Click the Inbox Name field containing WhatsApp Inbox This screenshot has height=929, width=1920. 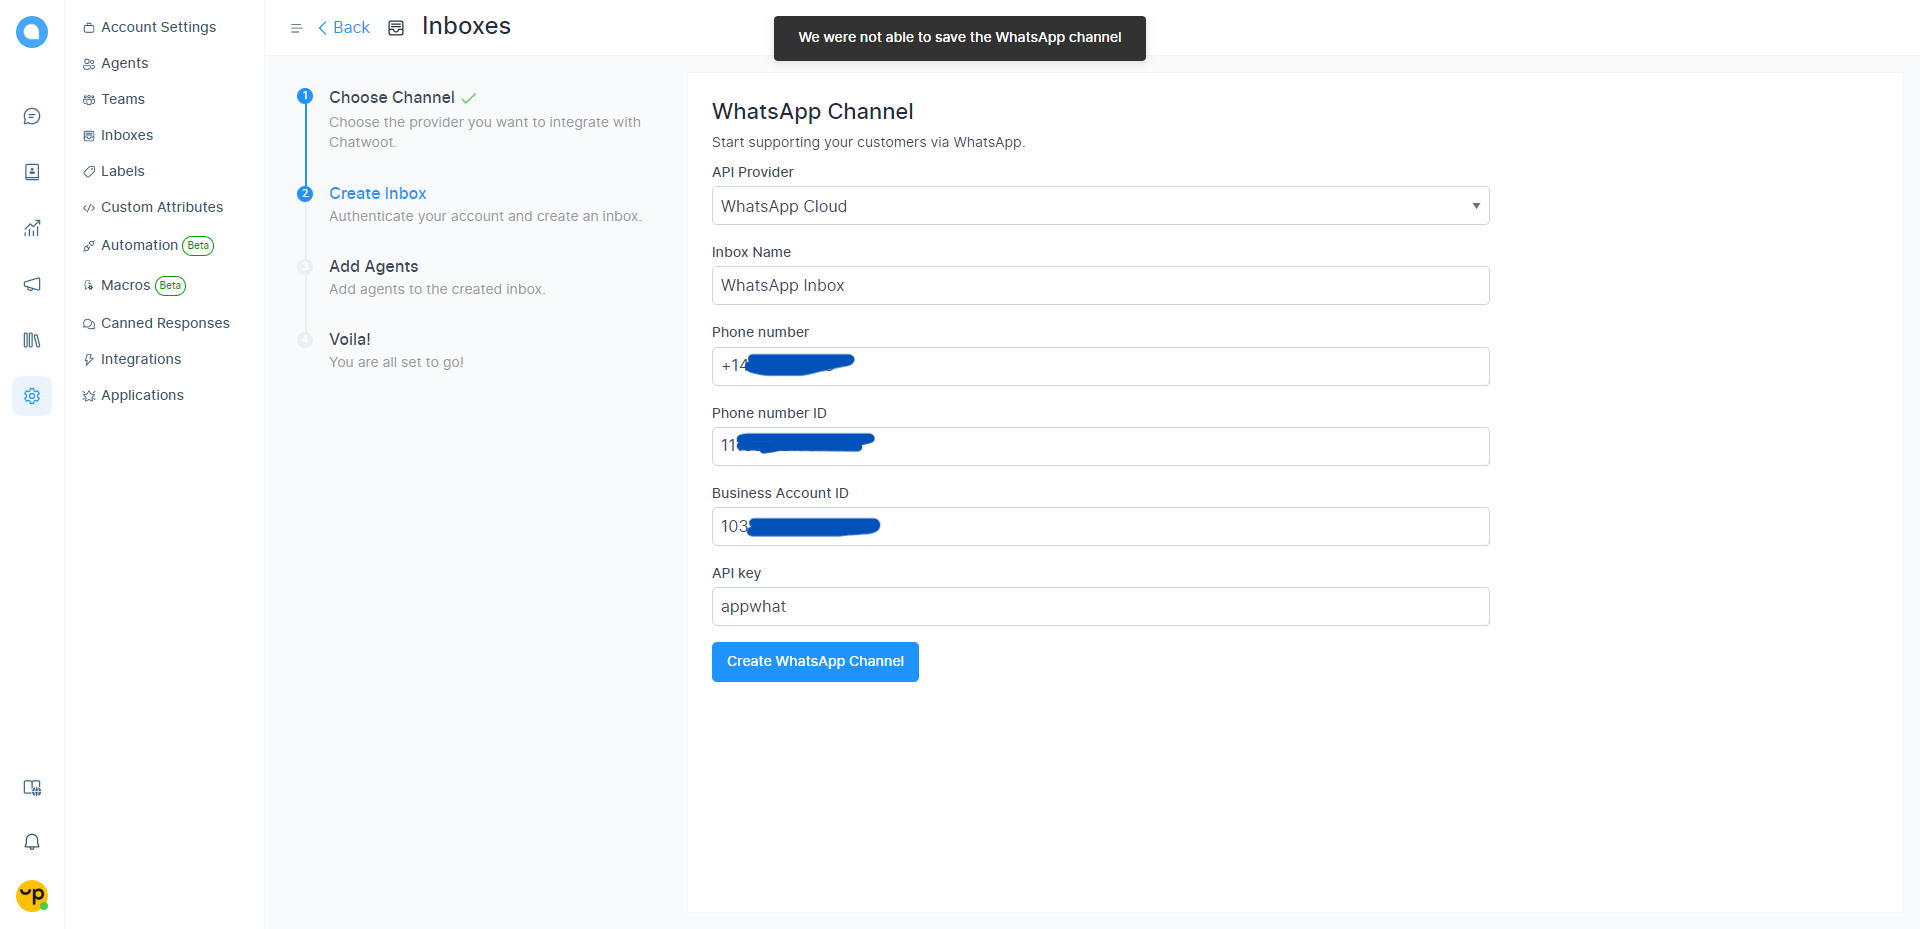[x=1100, y=285]
